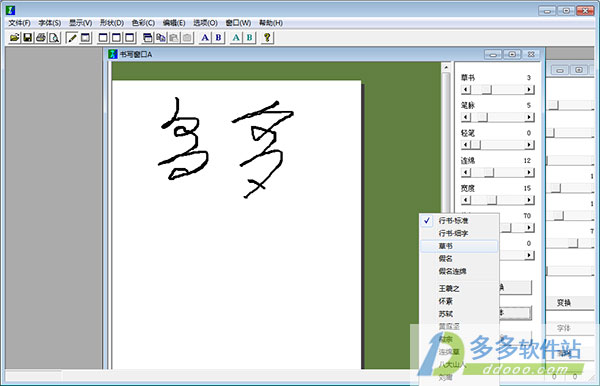
Task: Click the printer toolbar icon
Action: [41, 37]
